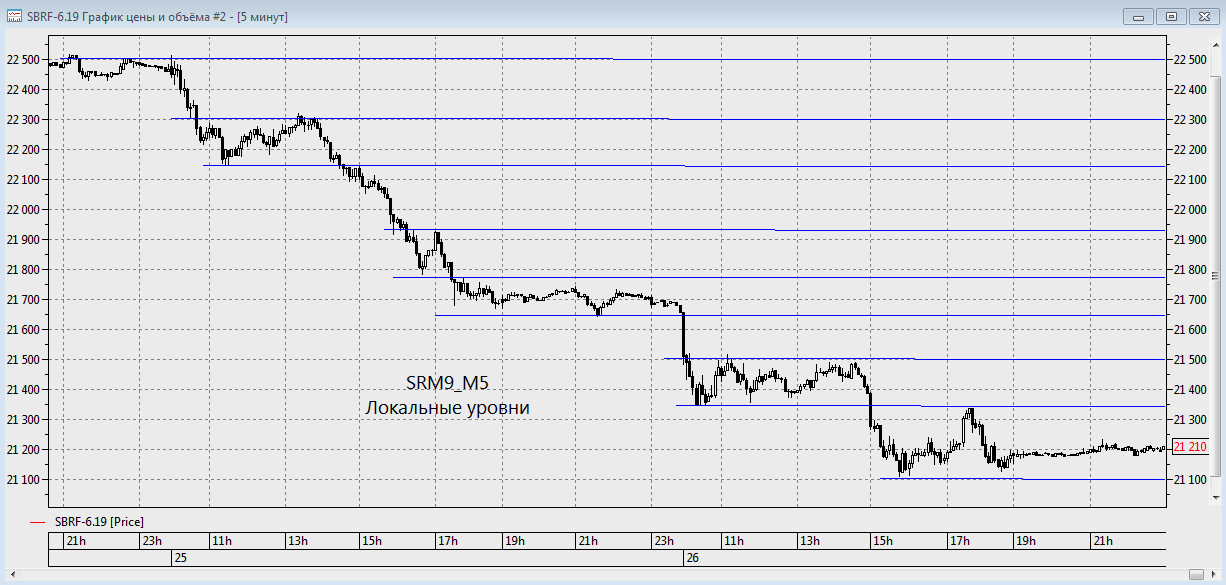
Task: Click '22 100' on the left price axis
Action: pos(23,180)
